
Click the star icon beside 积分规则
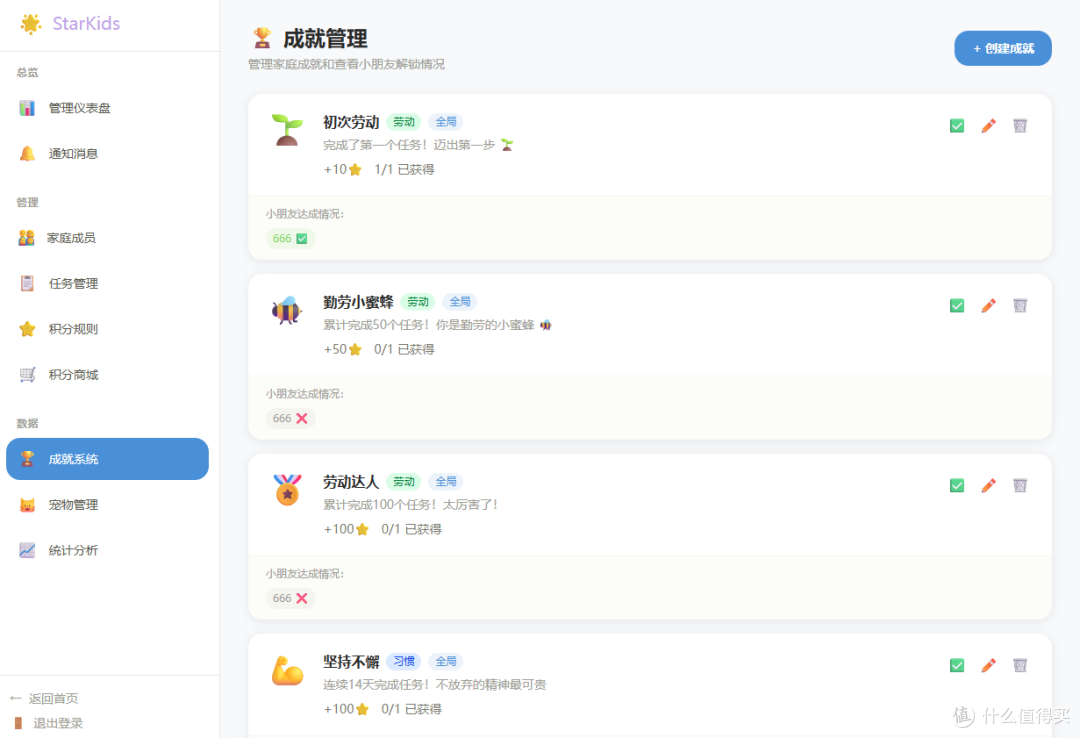click(x=27, y=329)
